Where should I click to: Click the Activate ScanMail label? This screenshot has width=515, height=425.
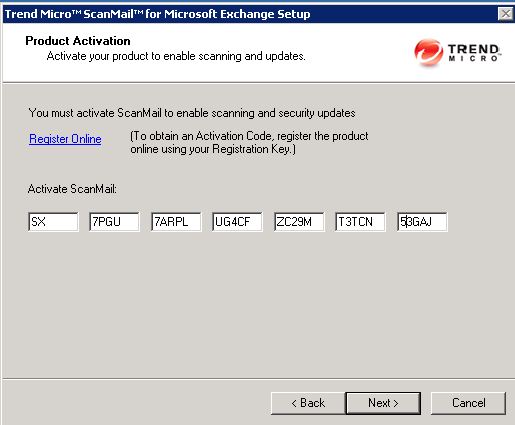[x=72, y=189]
